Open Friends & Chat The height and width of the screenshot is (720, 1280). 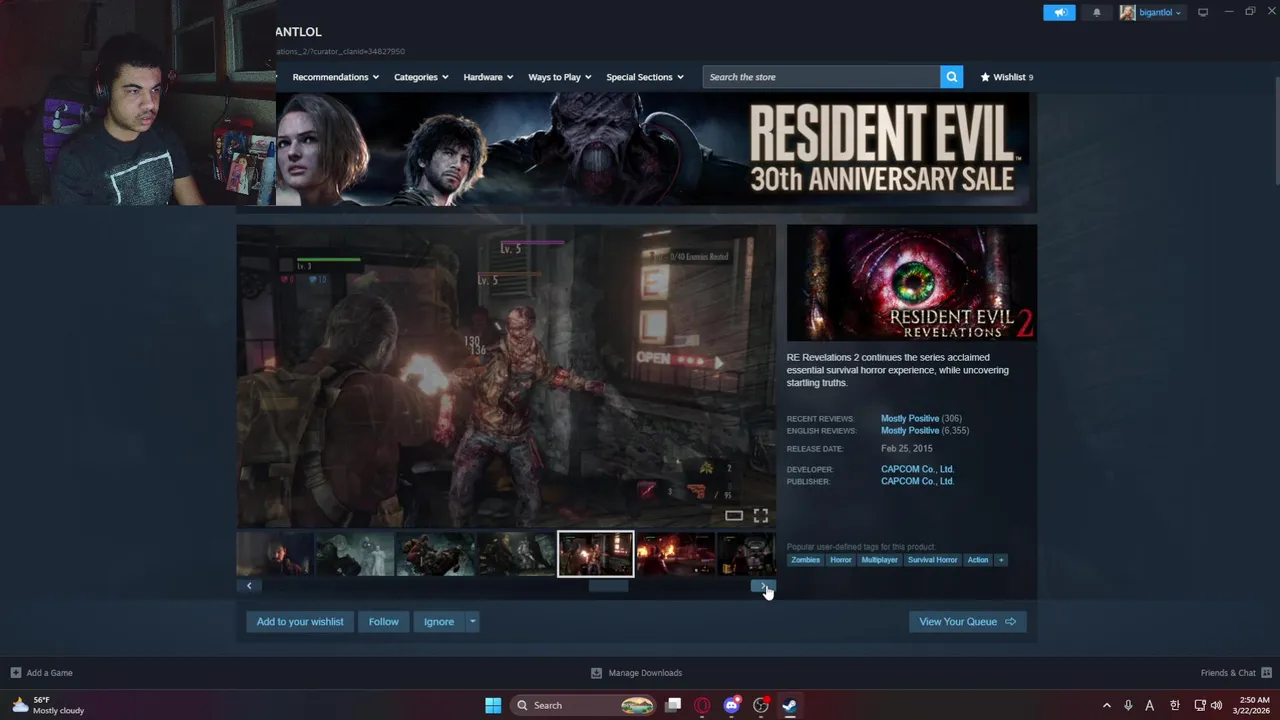[1236, 673]
